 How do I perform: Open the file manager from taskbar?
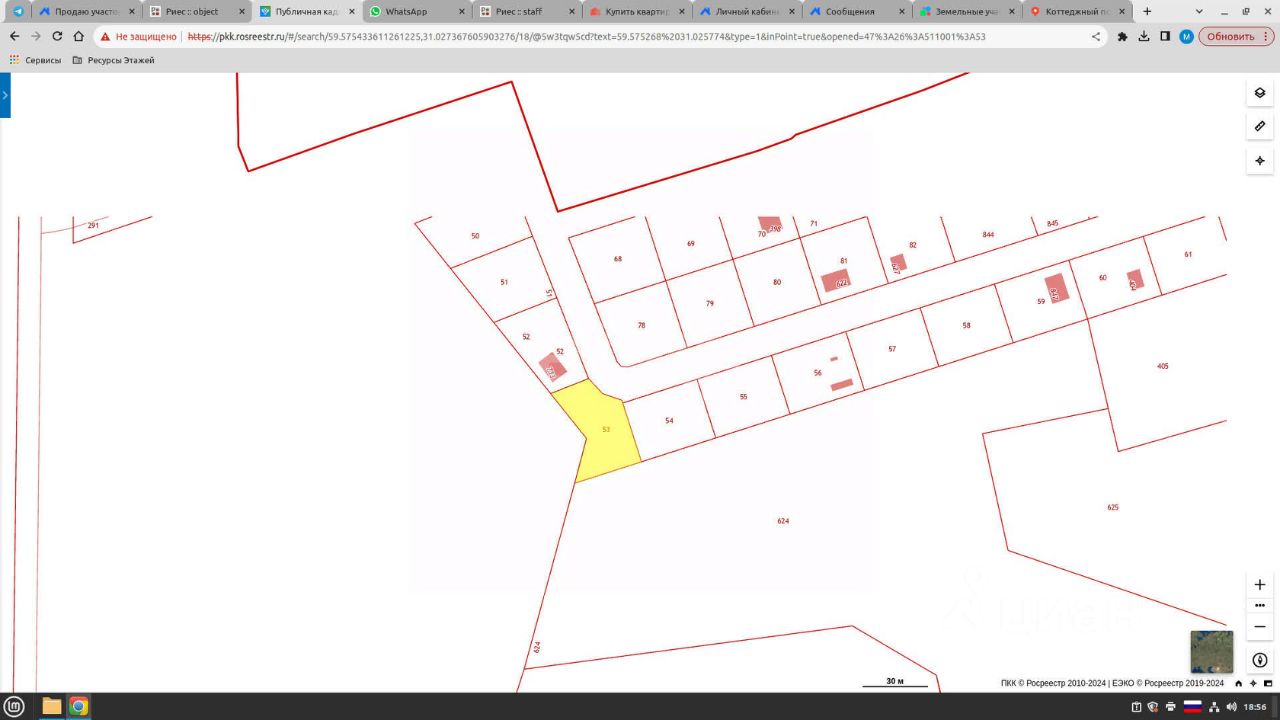pos(52,707)
